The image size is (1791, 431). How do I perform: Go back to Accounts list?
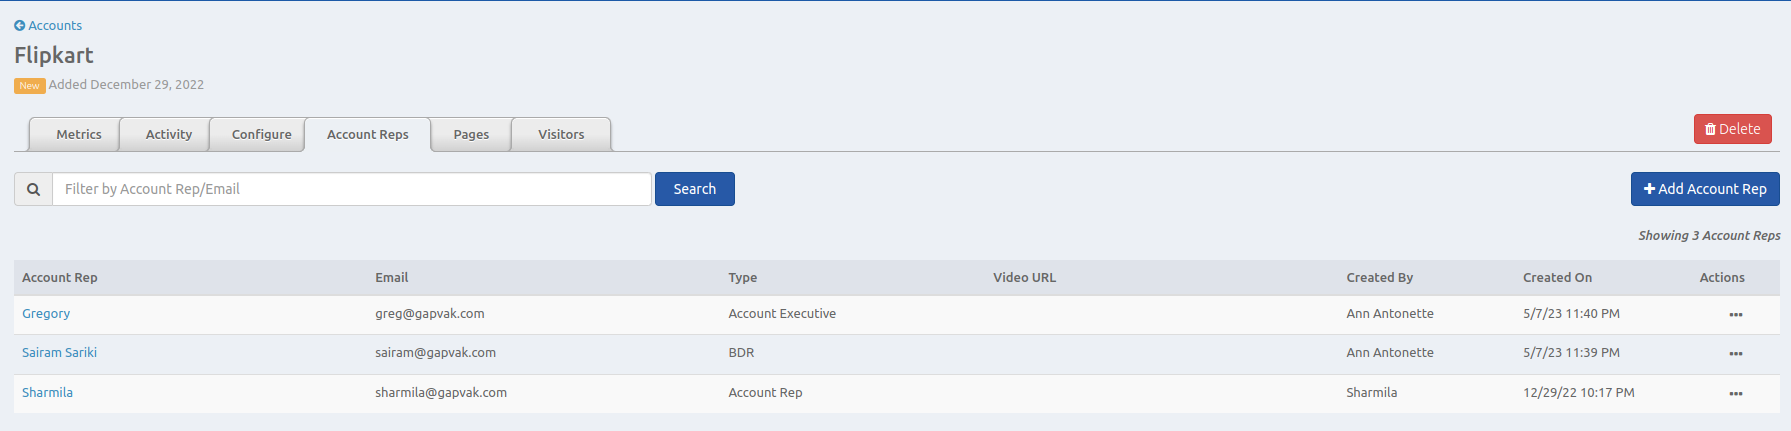pos(48,25)
